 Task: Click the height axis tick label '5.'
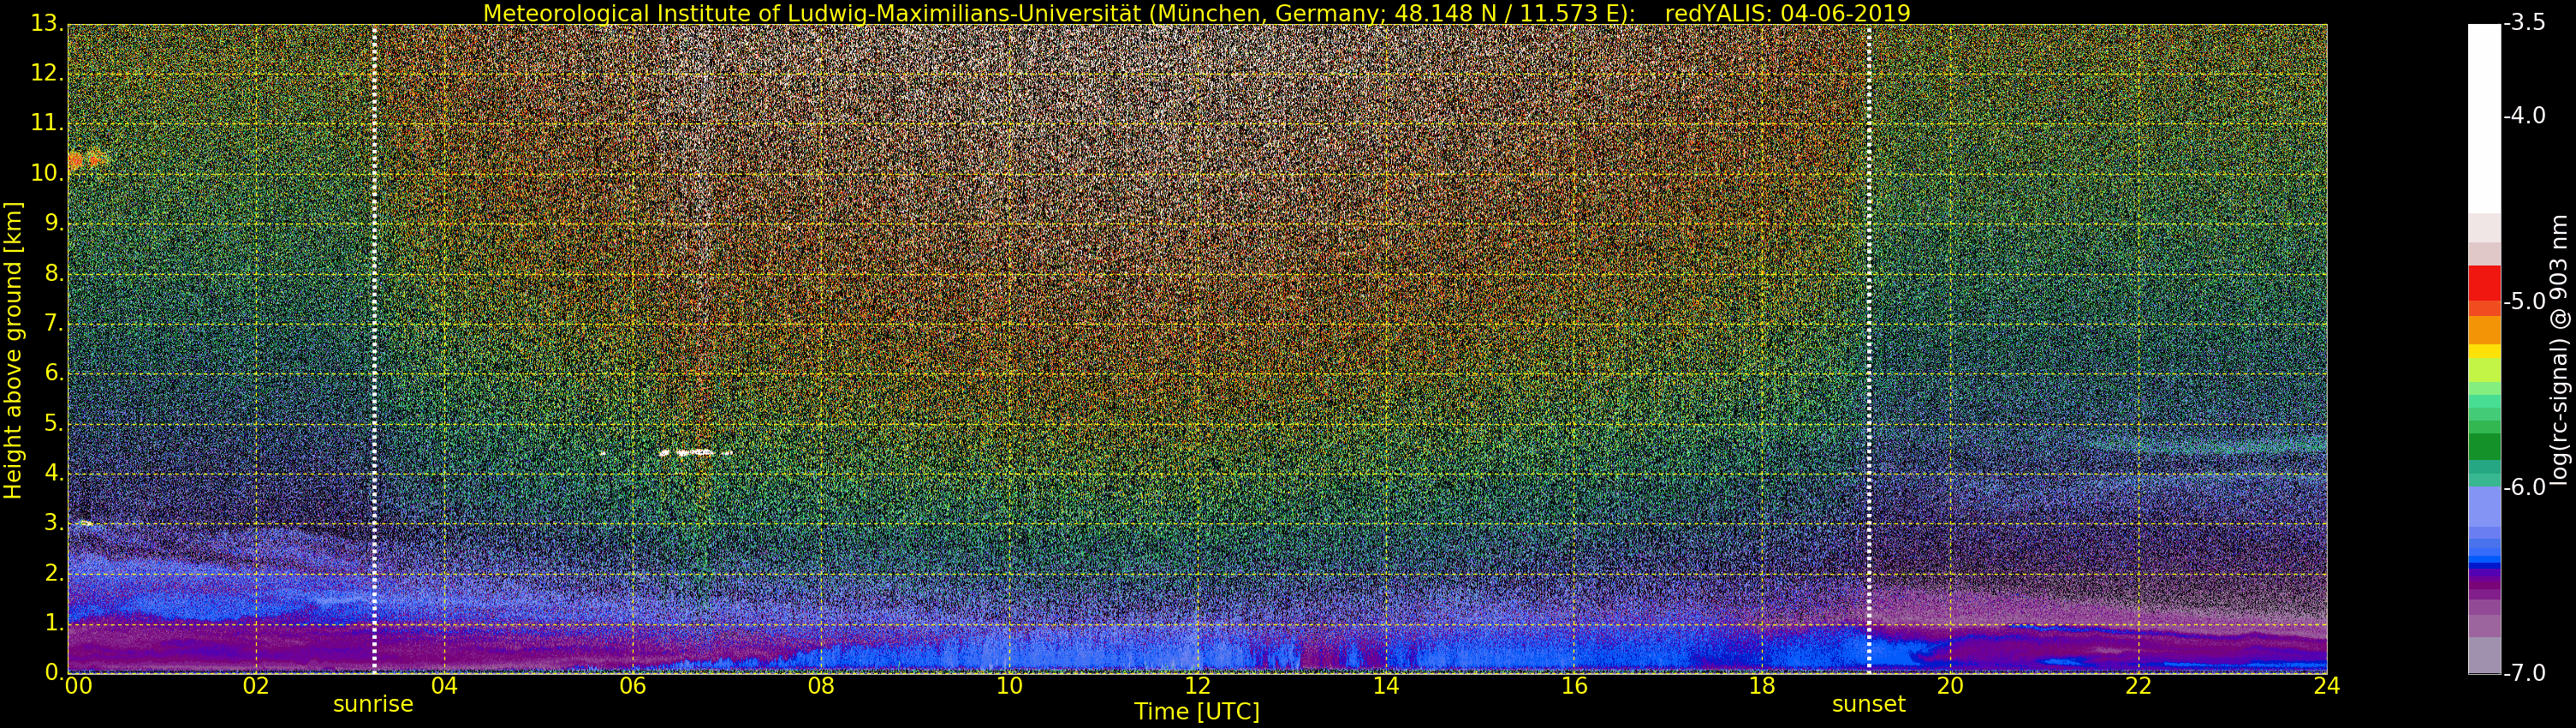(x=53, y=423)
